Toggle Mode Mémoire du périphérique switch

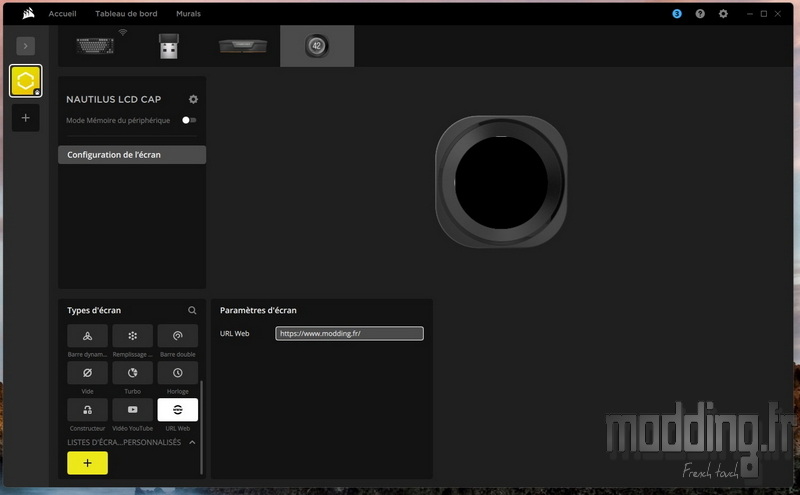(188, 120)
